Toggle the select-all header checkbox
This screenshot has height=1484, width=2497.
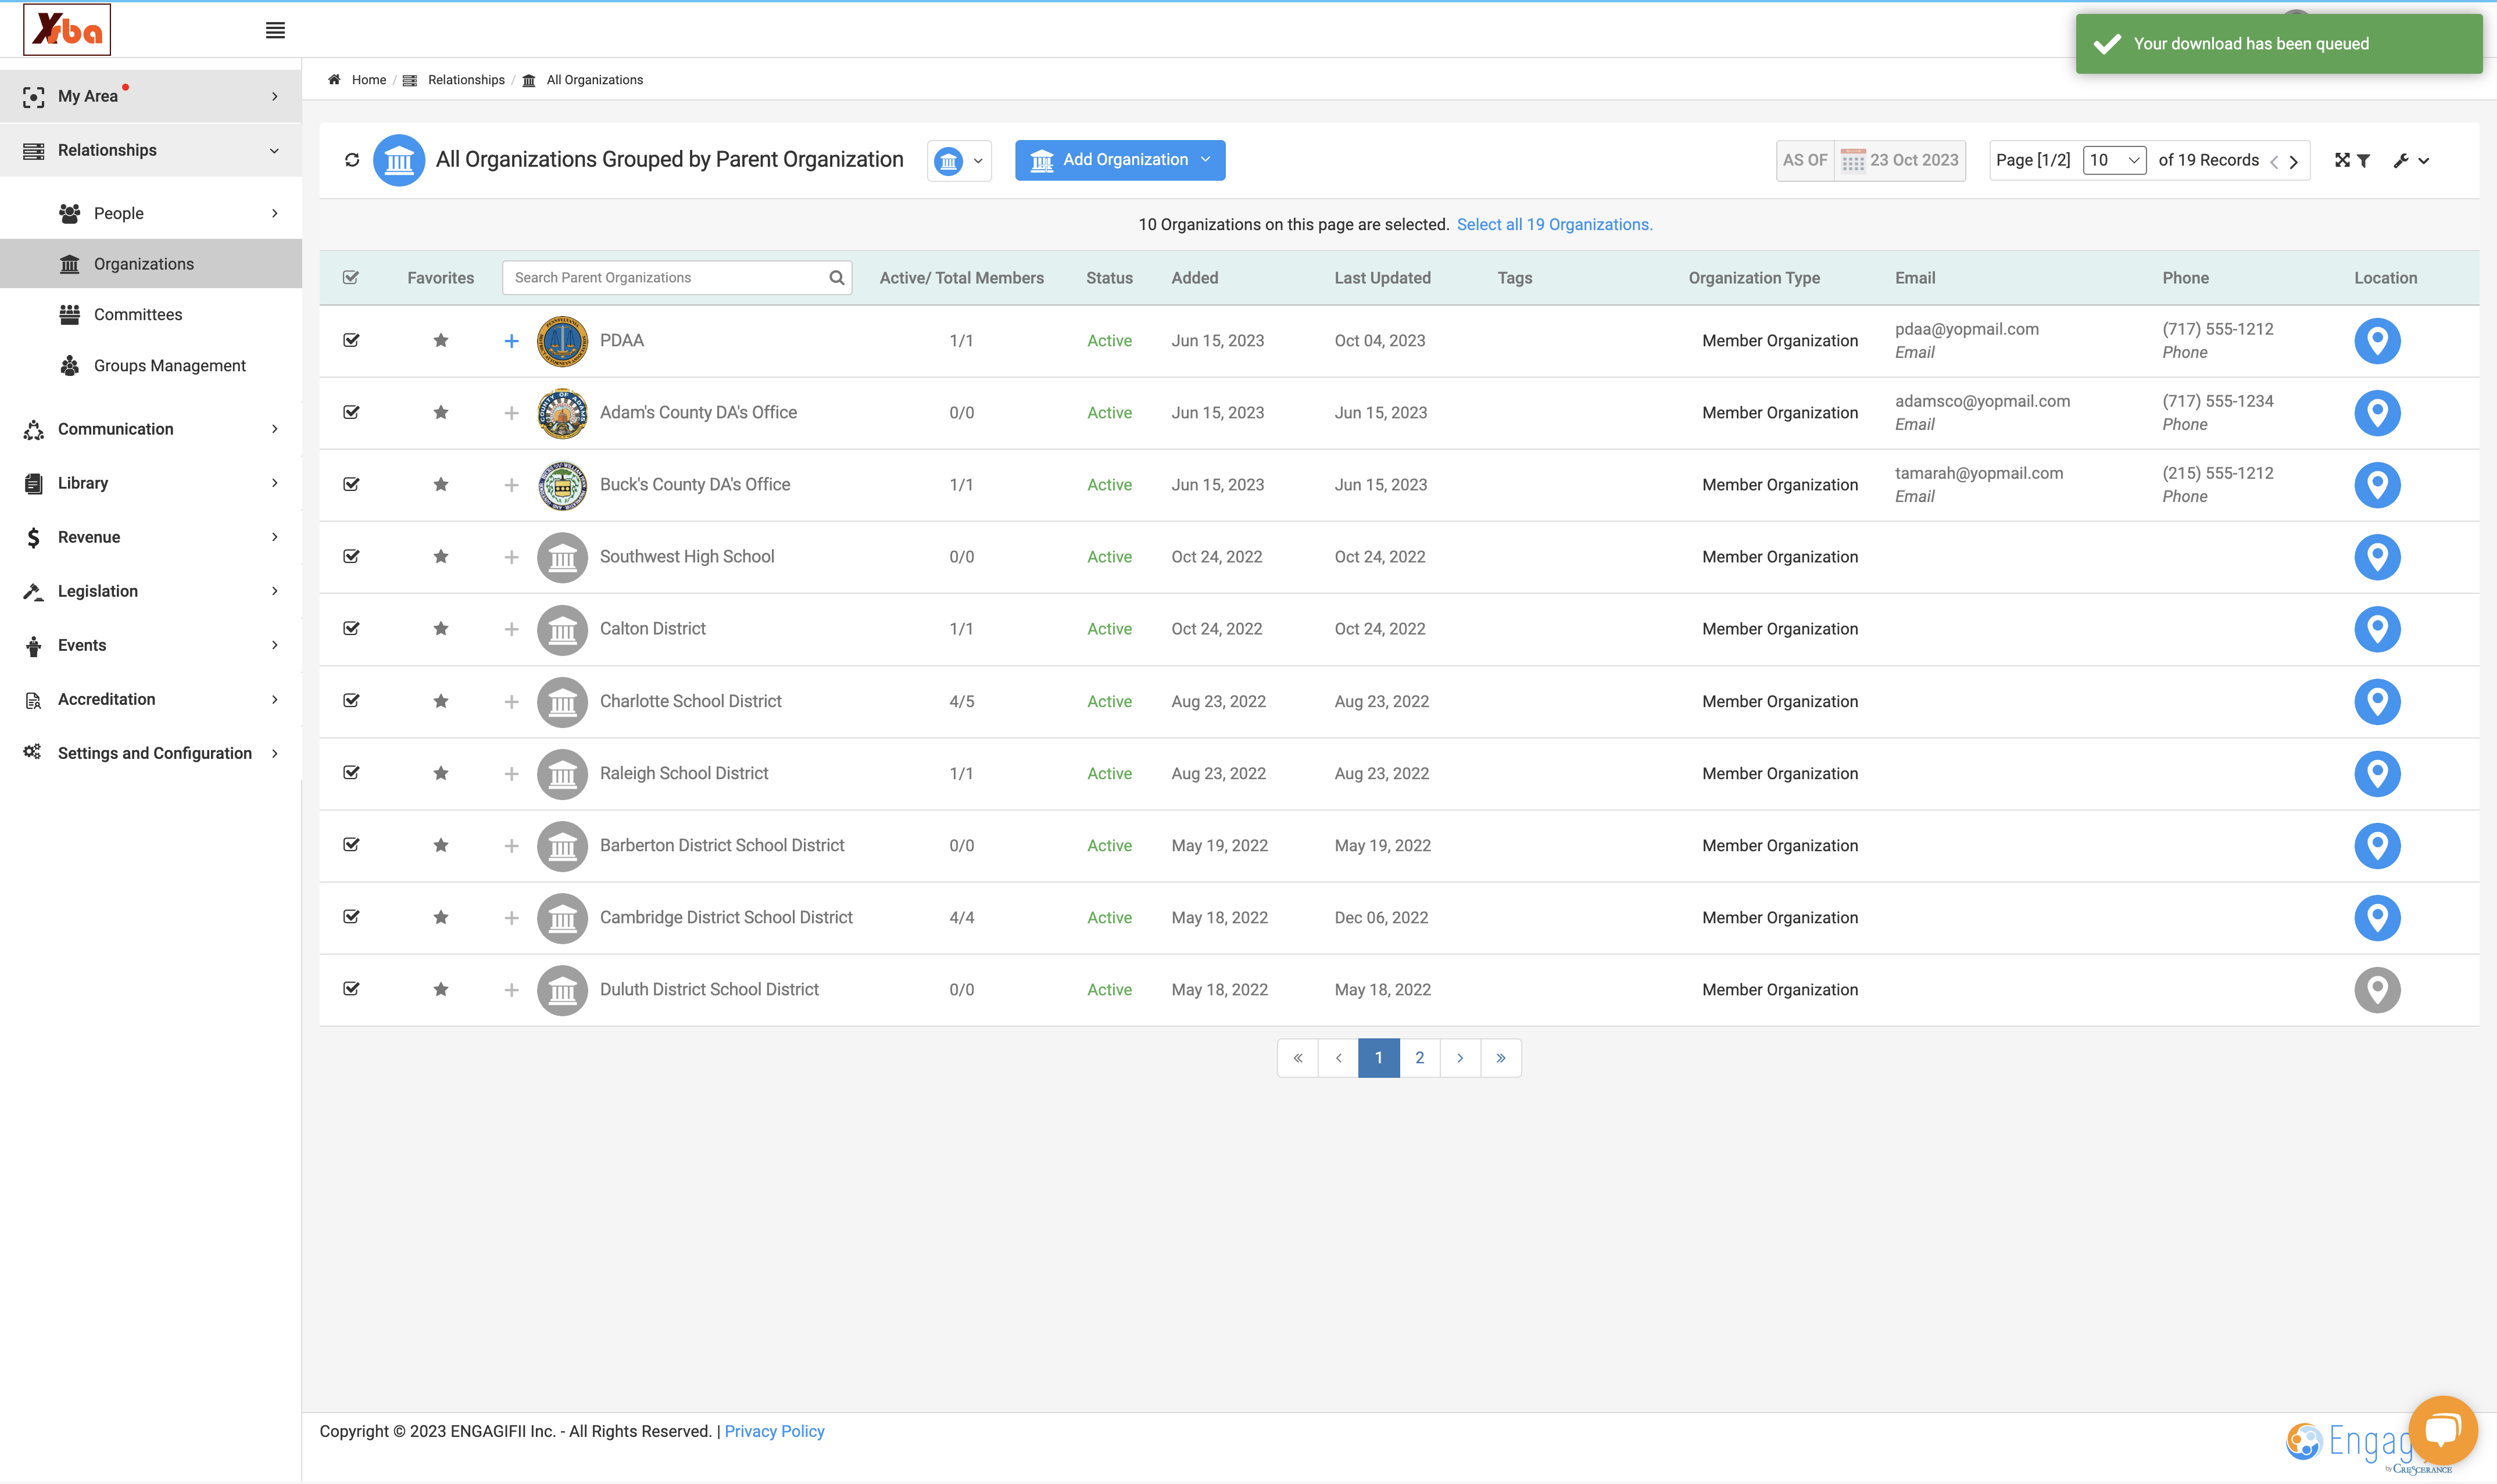pos(351,278)
